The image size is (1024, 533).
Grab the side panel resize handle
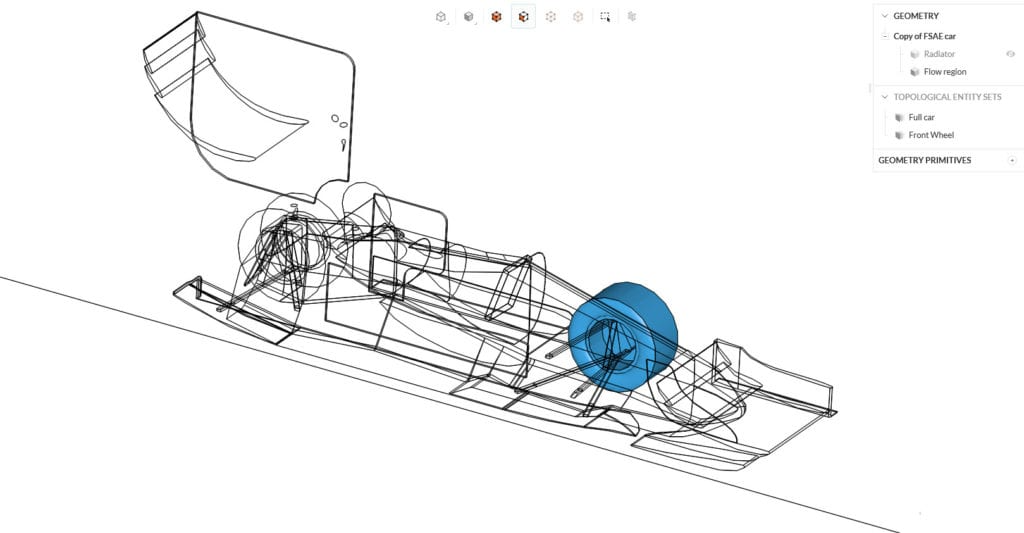tap(869, 88)
